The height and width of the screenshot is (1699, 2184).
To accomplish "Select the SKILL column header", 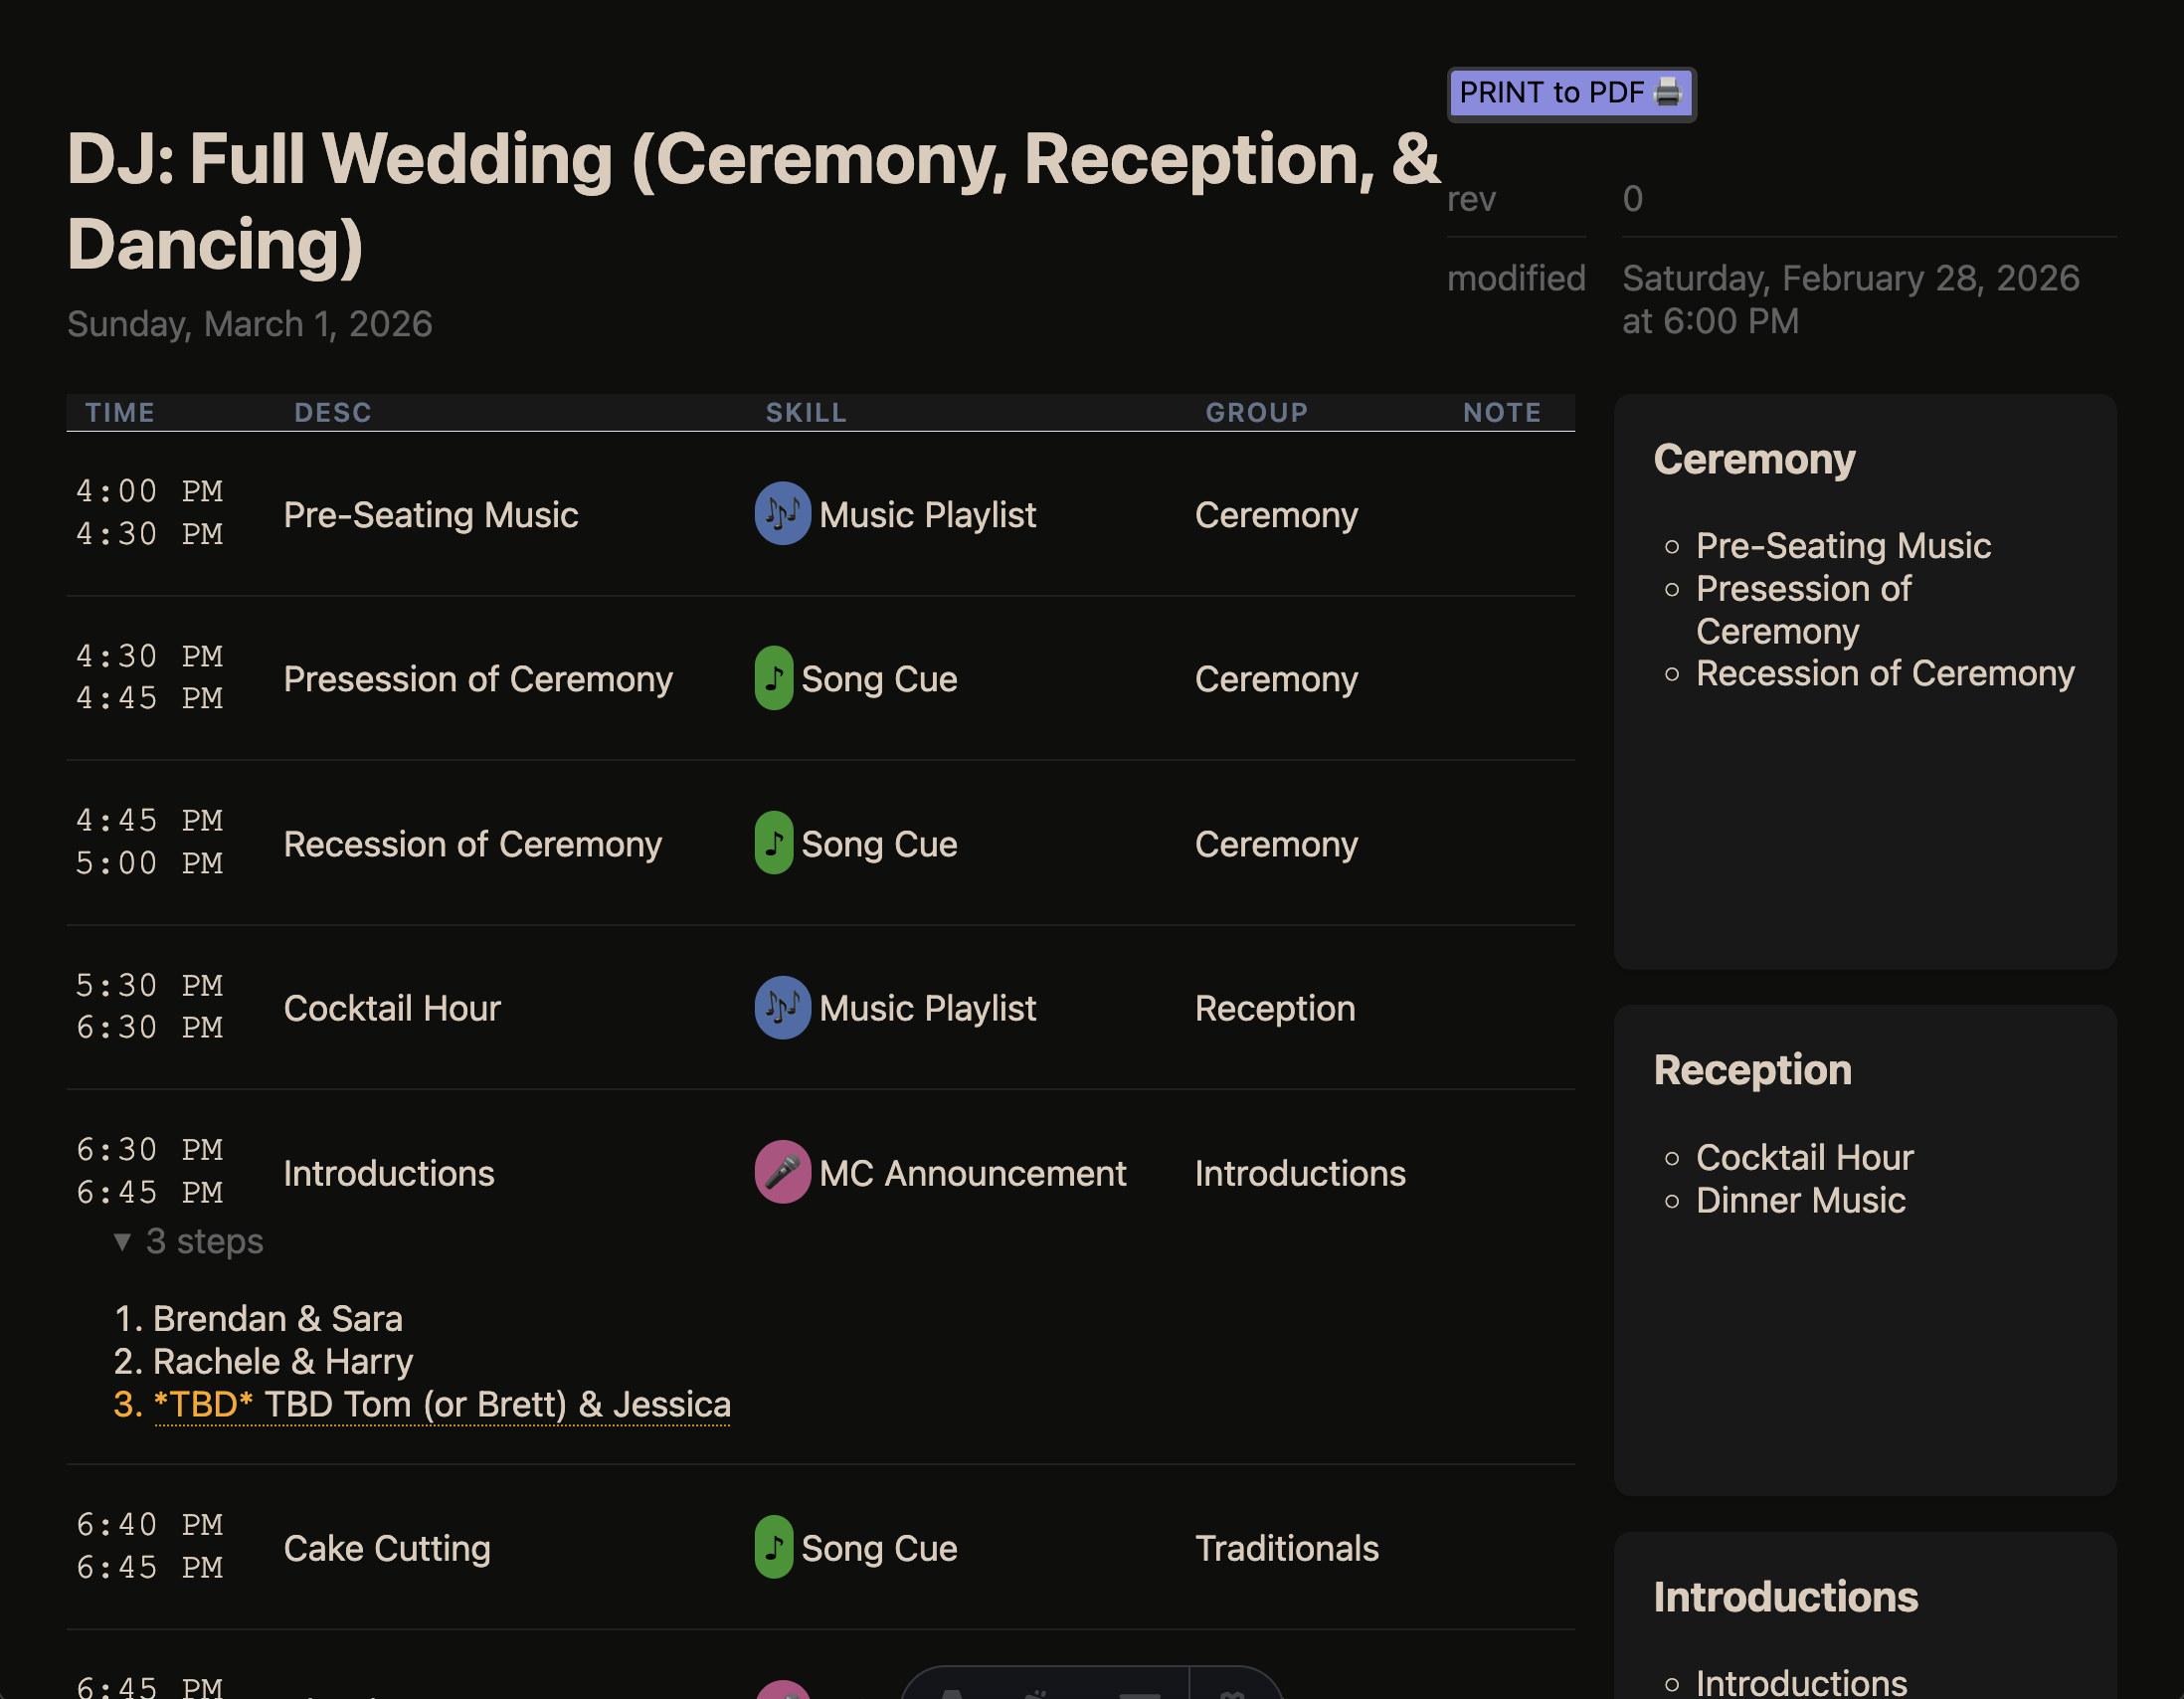I will [806, 412].
